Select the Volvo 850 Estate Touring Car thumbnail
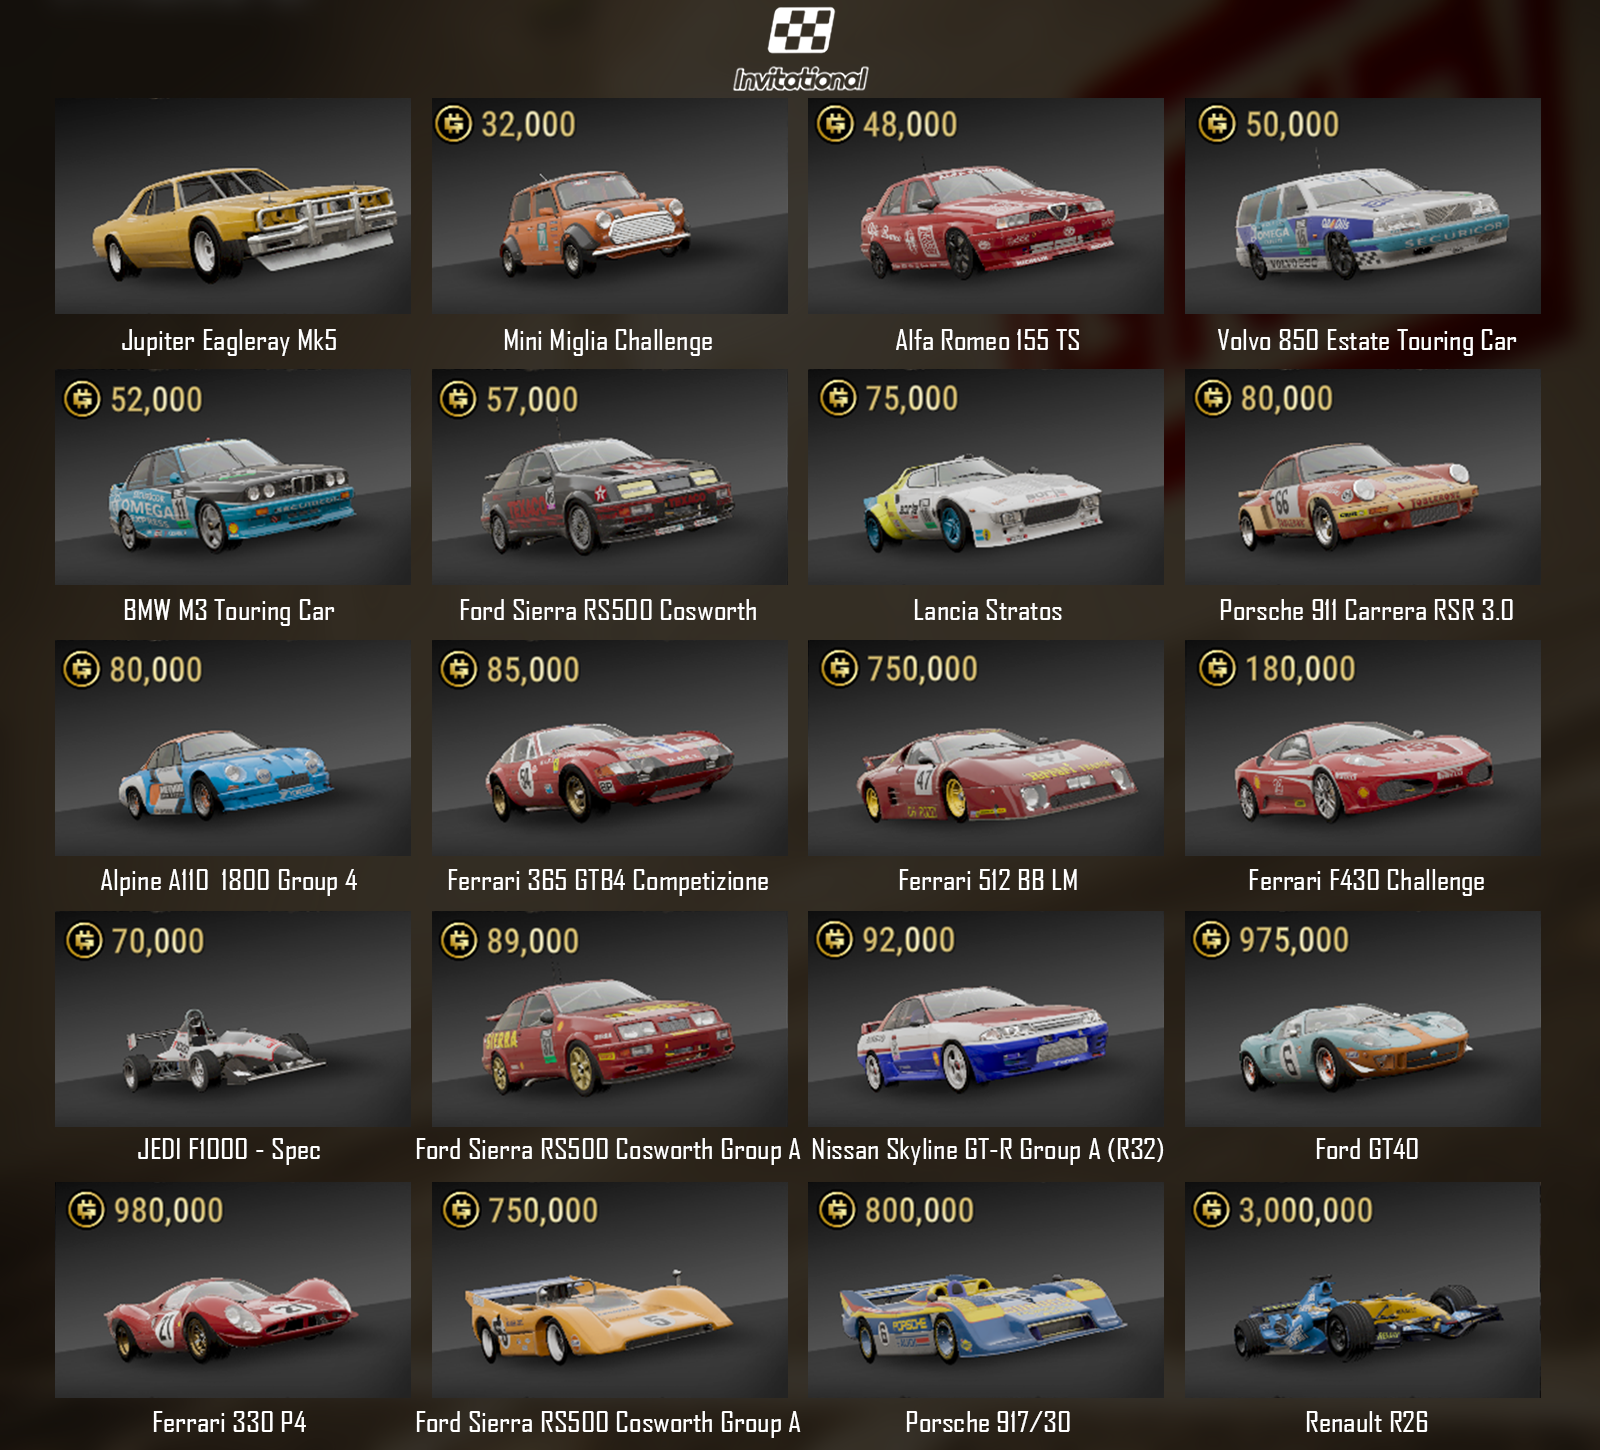 [x=1363, y=206]
